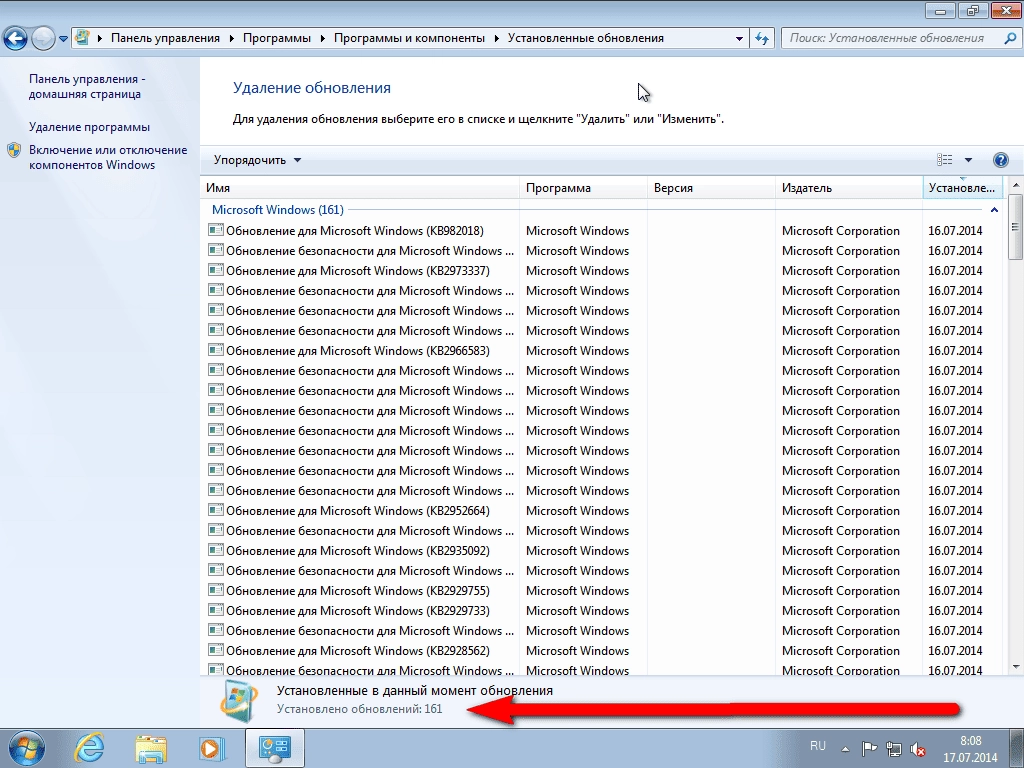Select update KB2973337
This screenshot has height=768, width=1024.
tap(358, 270)
